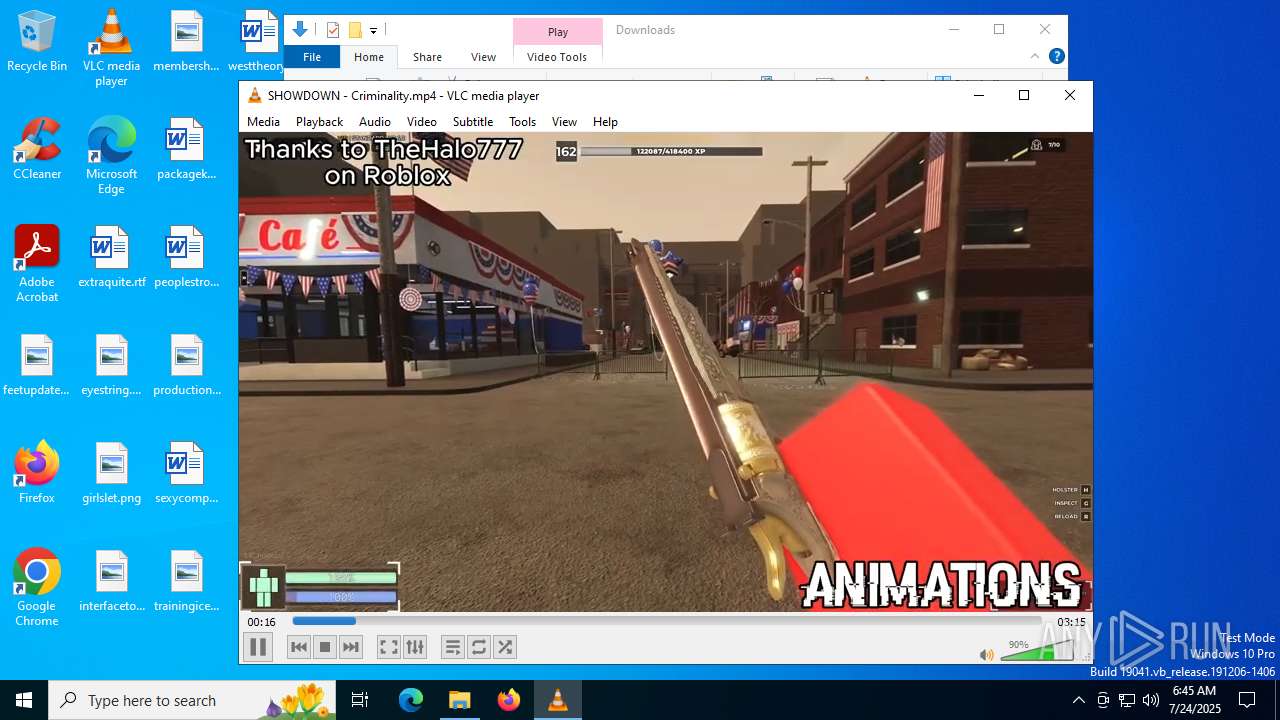Open taskbar clock showing 6:45 AM
The height and width of the screenshot is (720, 1280).
(1196, 700)
